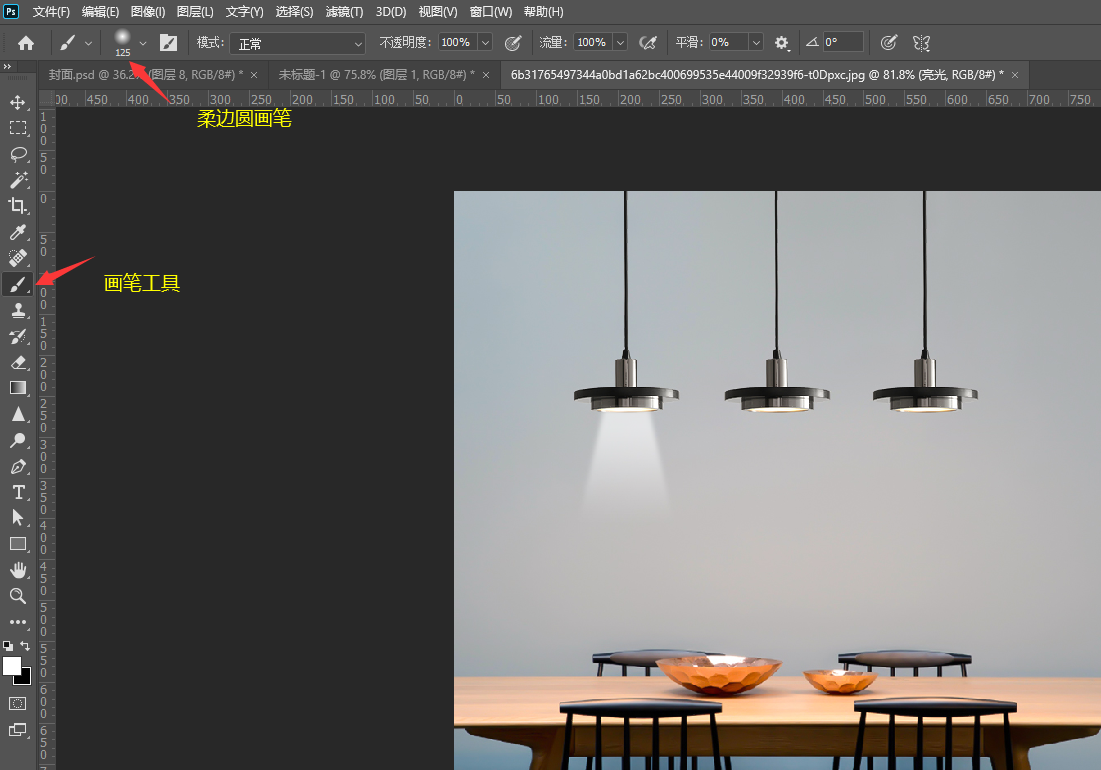Expand the collapsed toolbox double arrows

coord(7,66)
